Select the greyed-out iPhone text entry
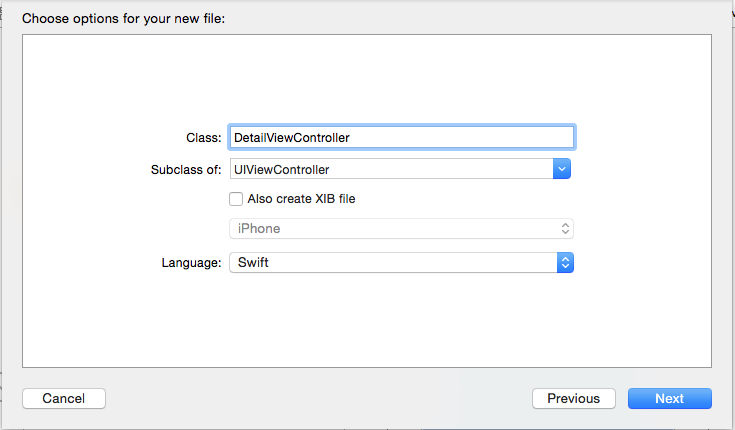Viewport: 735px width, 430px height. point(258,229)
